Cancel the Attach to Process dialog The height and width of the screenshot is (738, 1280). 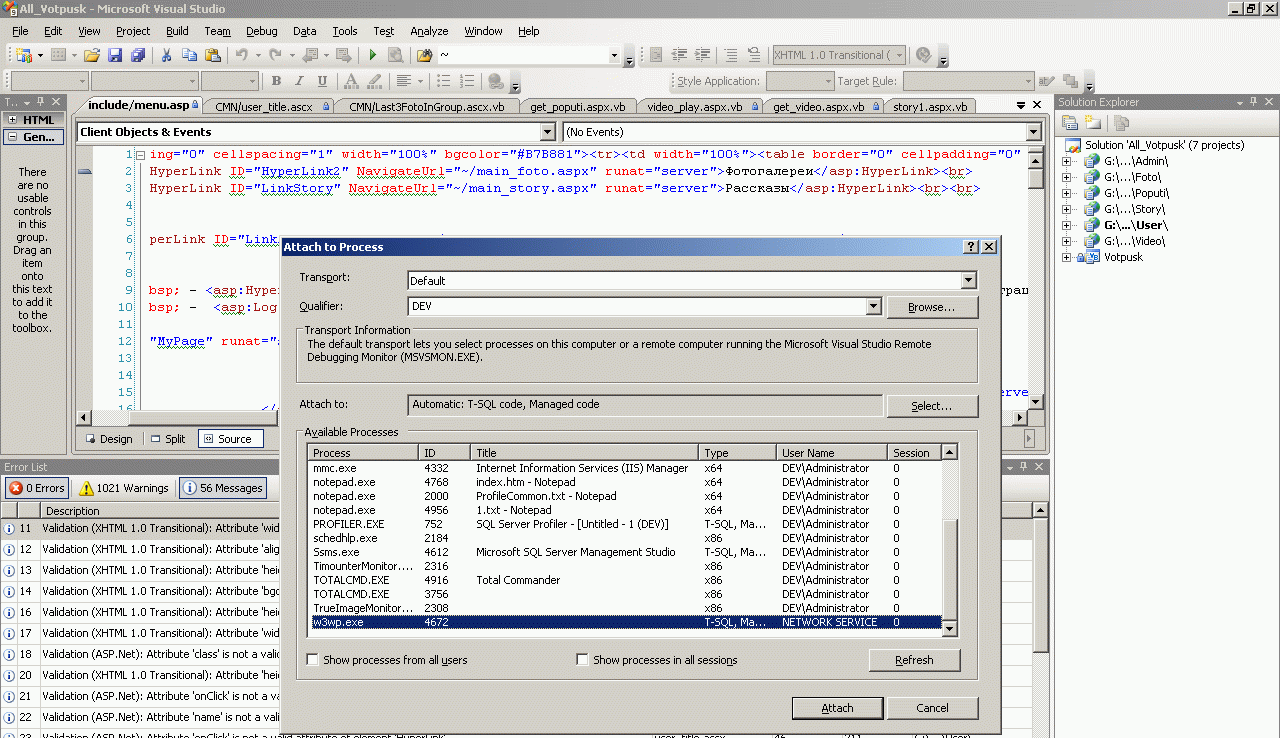(x=932, y=708)
